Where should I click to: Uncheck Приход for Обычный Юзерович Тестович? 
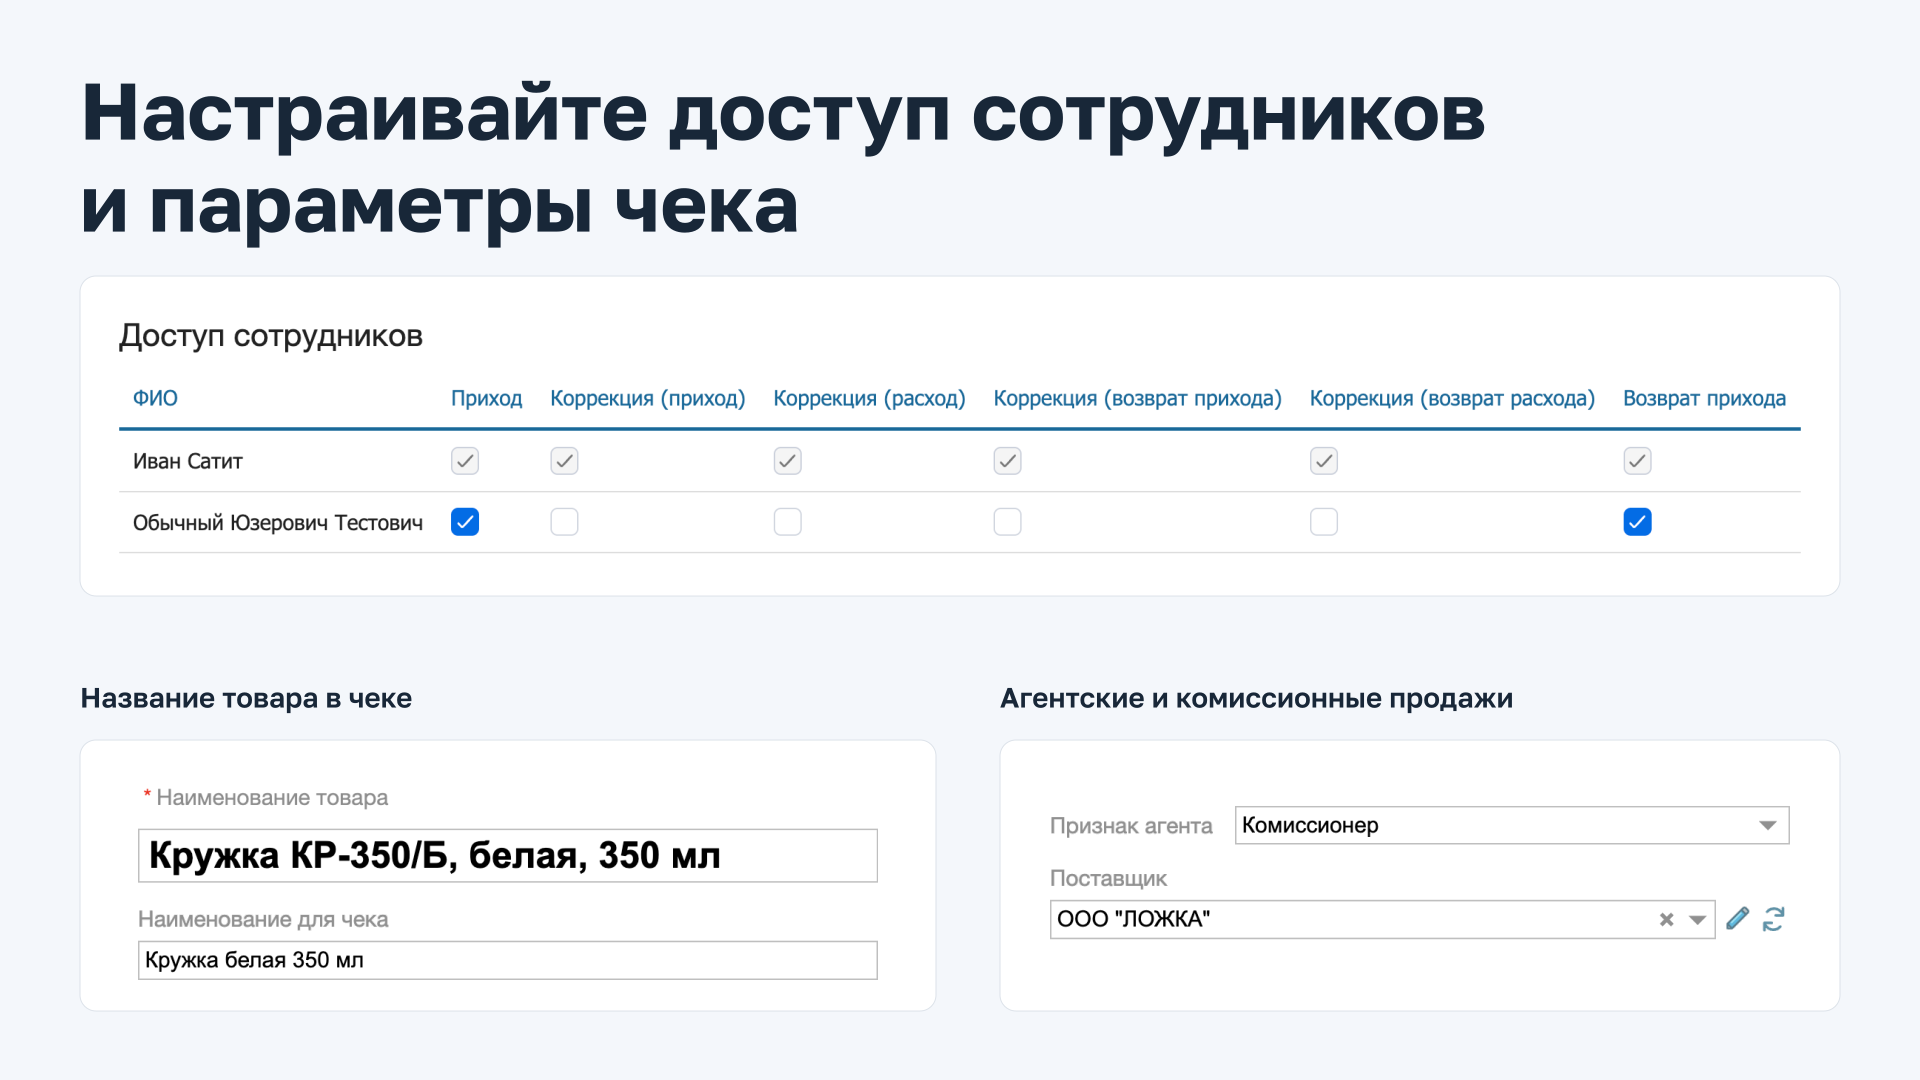click(465, 522)
